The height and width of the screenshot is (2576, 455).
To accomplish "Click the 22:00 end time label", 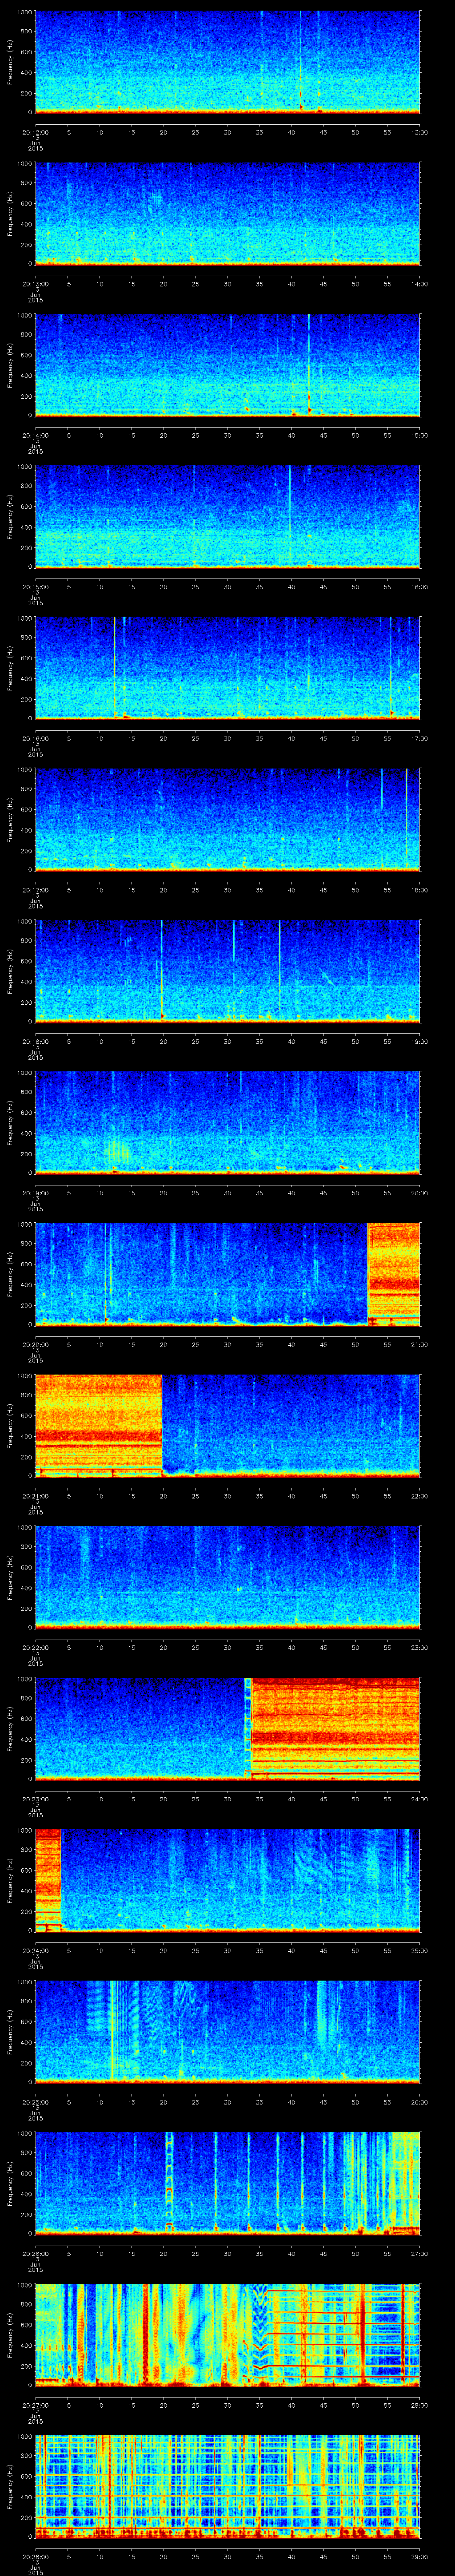I will click(419, 1496).
